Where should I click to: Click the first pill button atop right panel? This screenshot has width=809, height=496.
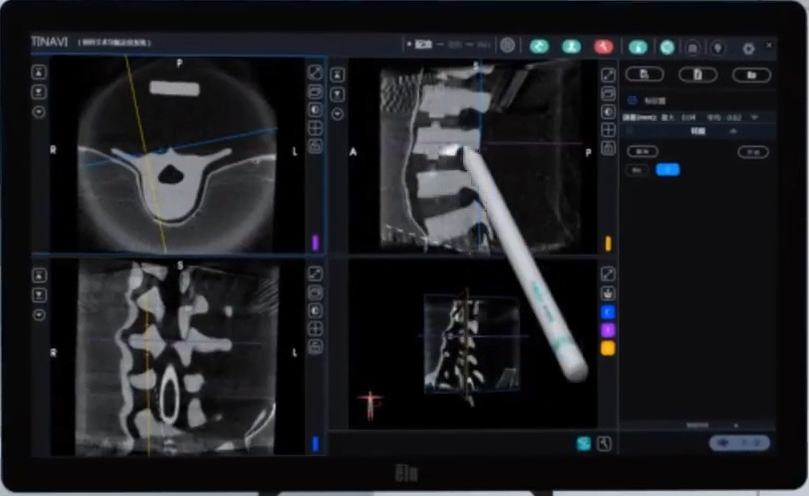pyautogui.click(x=644, y=74)
